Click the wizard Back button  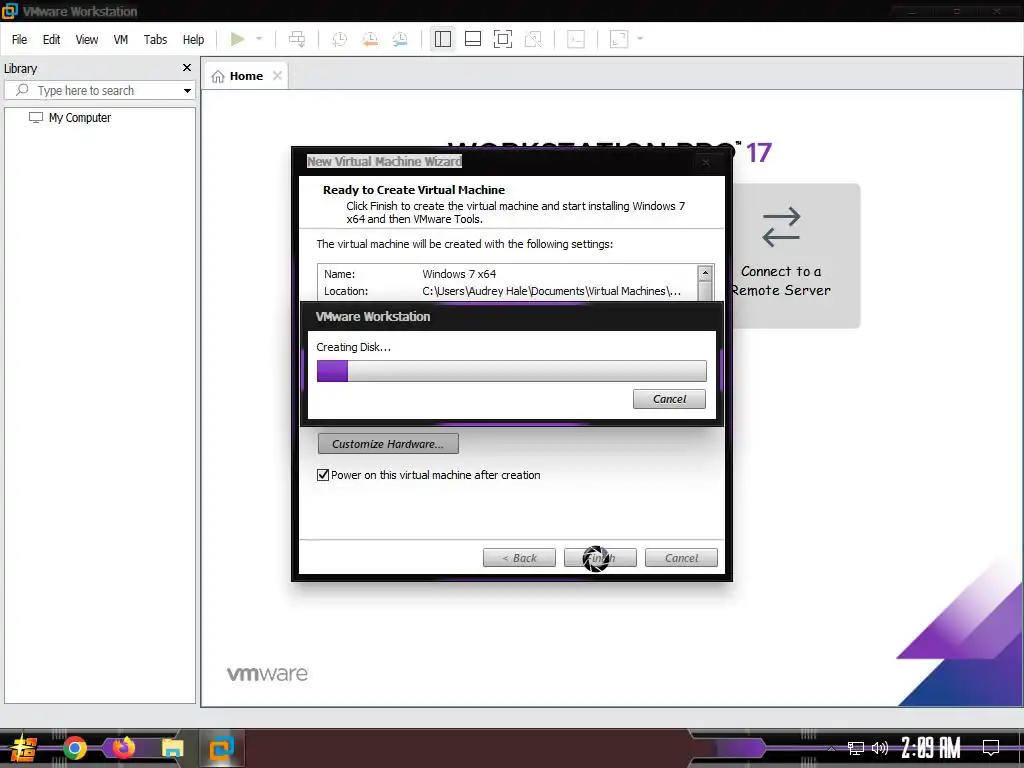(x=519, y=558)
